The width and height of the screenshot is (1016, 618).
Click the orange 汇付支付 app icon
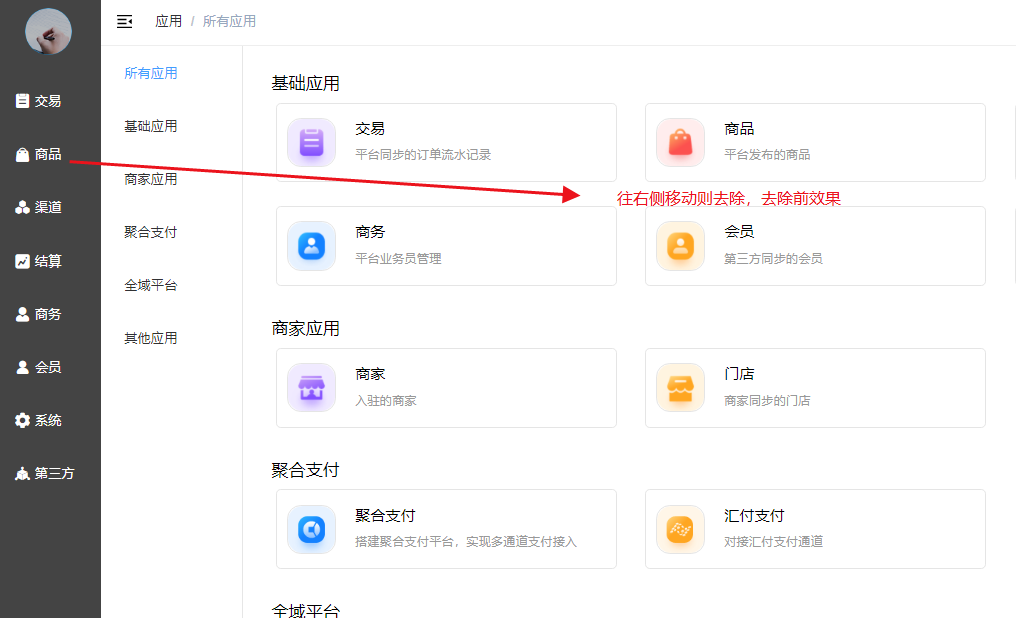[680, 529]
